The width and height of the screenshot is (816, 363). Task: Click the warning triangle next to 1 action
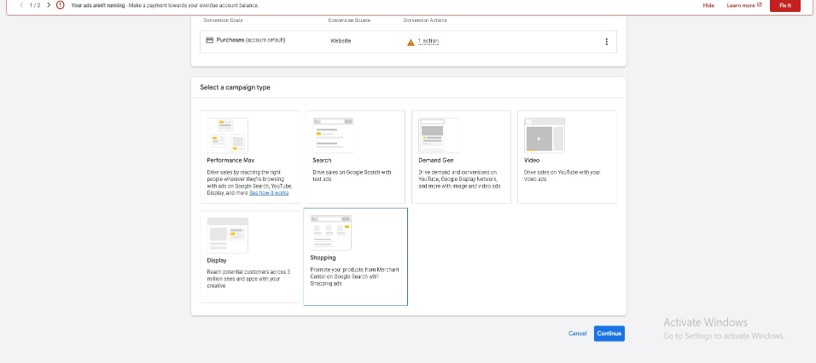point(411,42)
